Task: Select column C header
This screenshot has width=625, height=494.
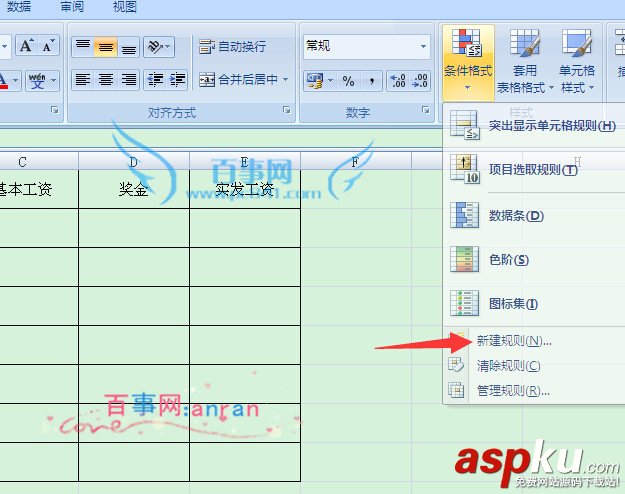Action: pos(39,162)
